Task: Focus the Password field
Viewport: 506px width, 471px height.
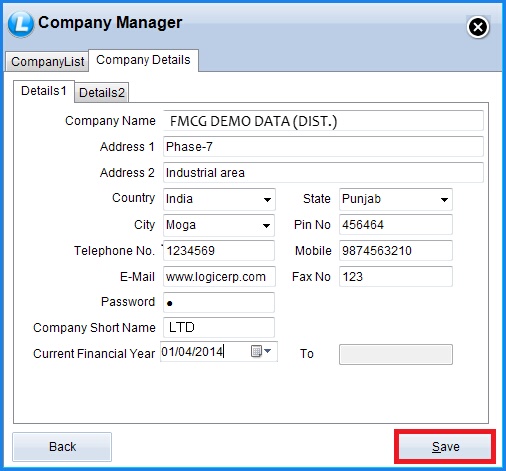Action: click(x=219, y=302)
